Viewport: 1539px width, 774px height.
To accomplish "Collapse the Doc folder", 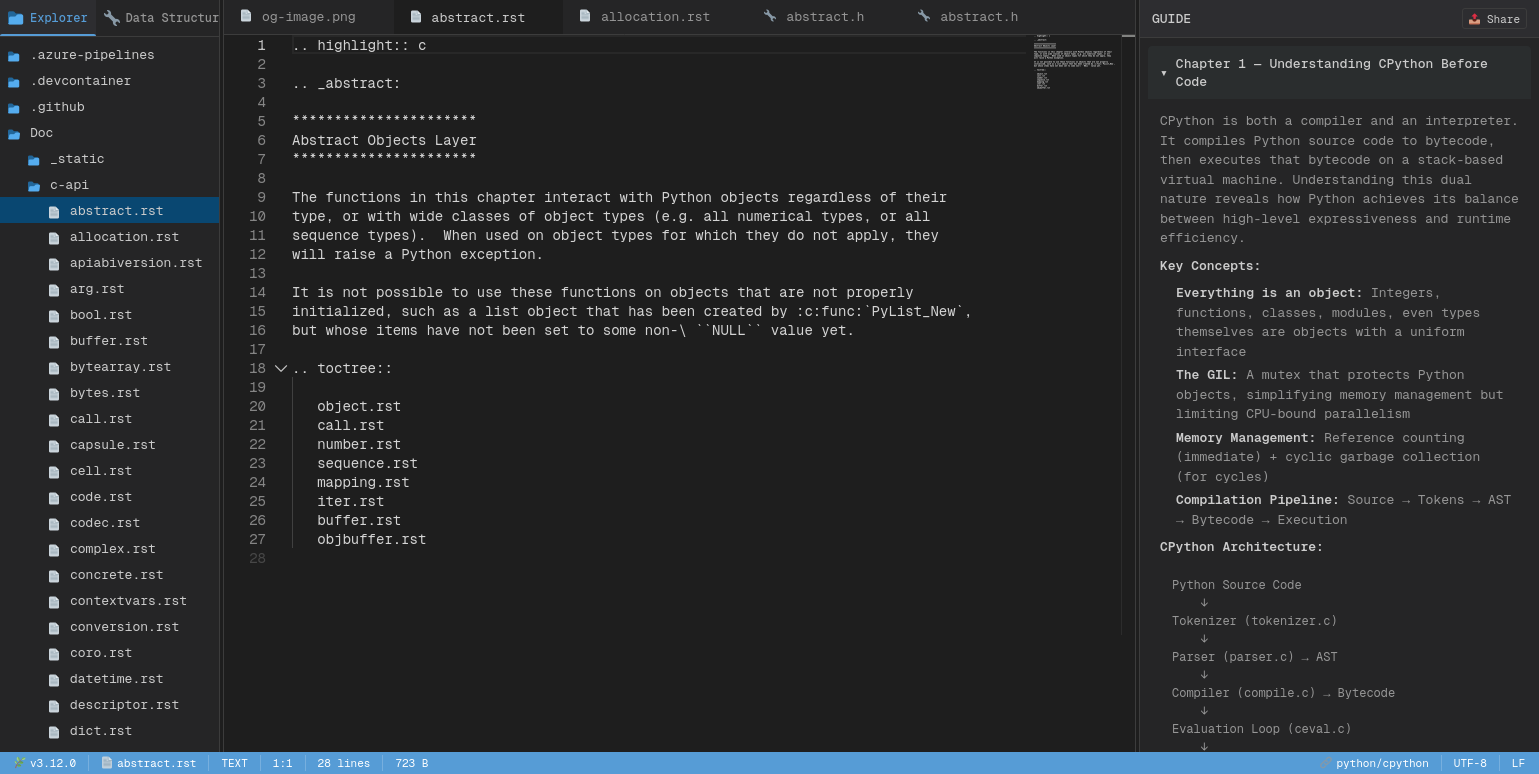I will pos(14,134).
